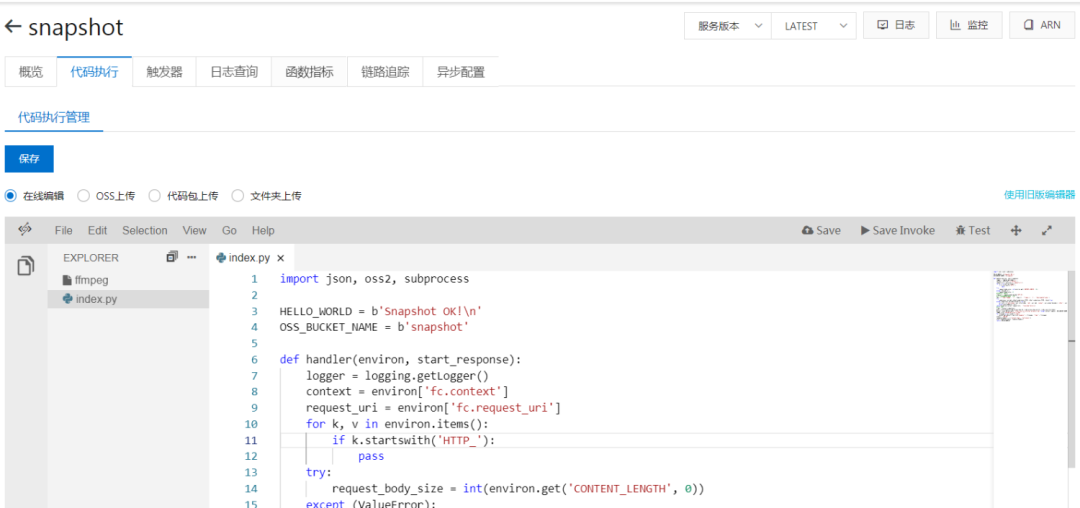The height and width of the screenshot is (508, 1080).
Task: Close the index.py editor tab
Action: [281, 258]
